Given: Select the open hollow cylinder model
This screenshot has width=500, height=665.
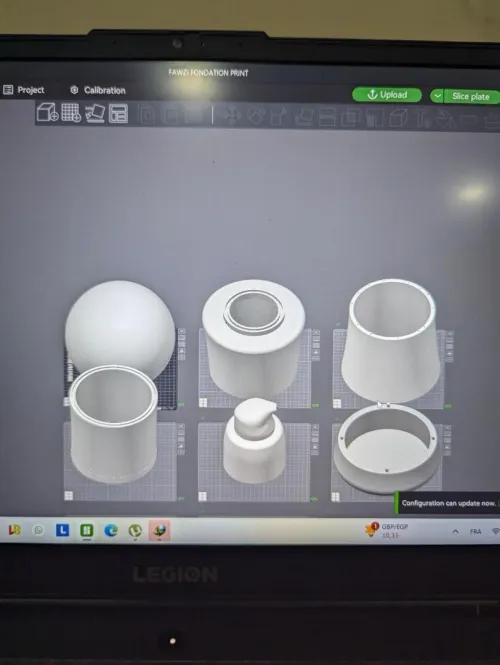Looking at the screenshot, I should (x=113, y=424).
